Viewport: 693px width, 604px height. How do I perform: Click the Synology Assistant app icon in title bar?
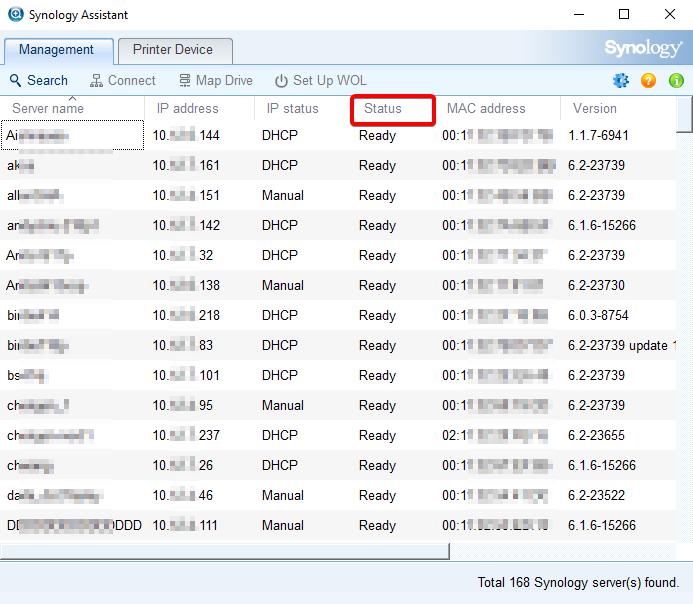pyautogui.click(x=16, y=14)
